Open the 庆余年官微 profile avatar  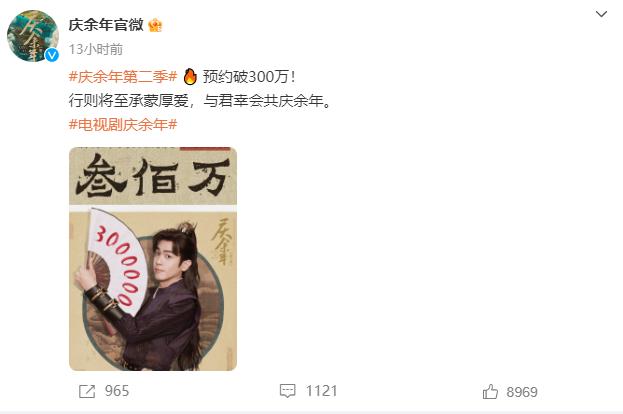(x=33, y=36)
